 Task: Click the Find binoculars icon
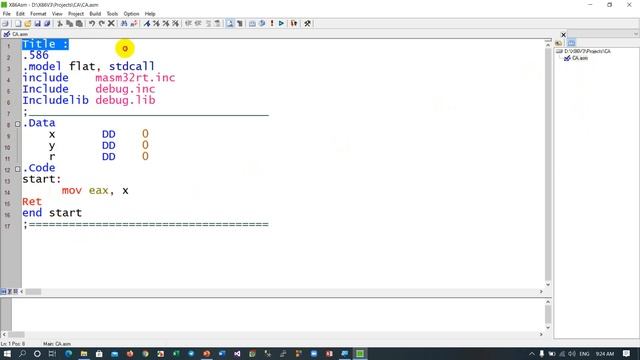124,24
